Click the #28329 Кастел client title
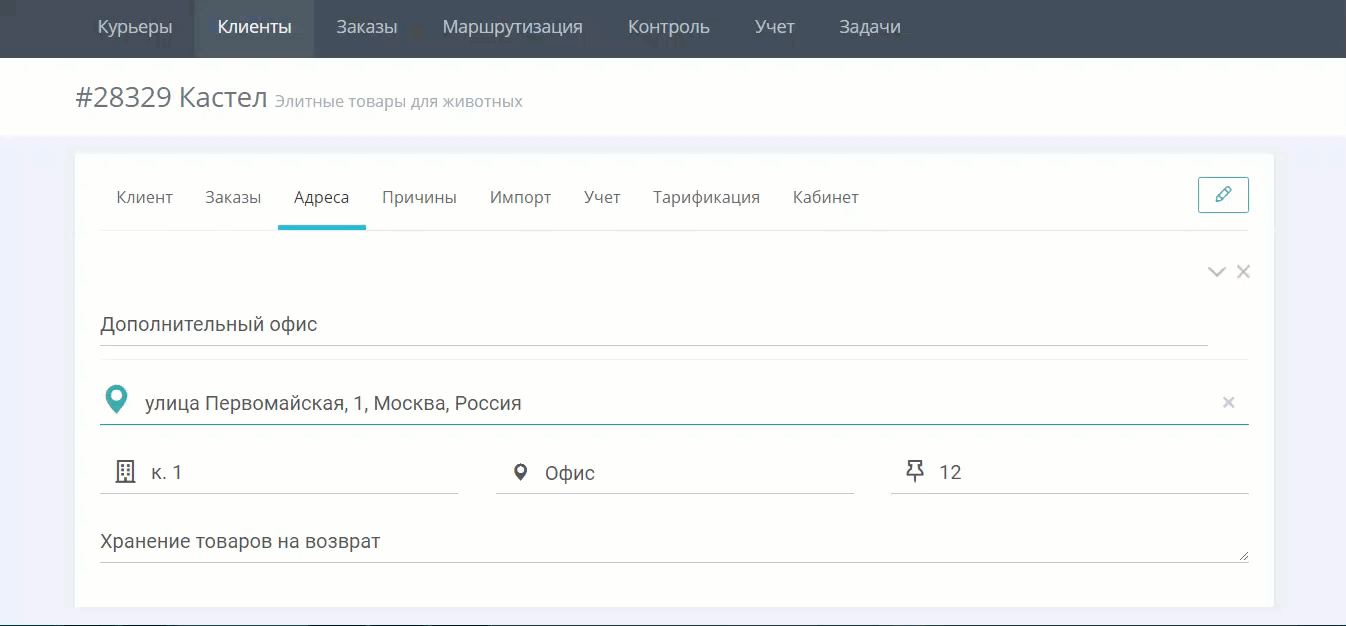1346x626 pixels. [172, 98]
